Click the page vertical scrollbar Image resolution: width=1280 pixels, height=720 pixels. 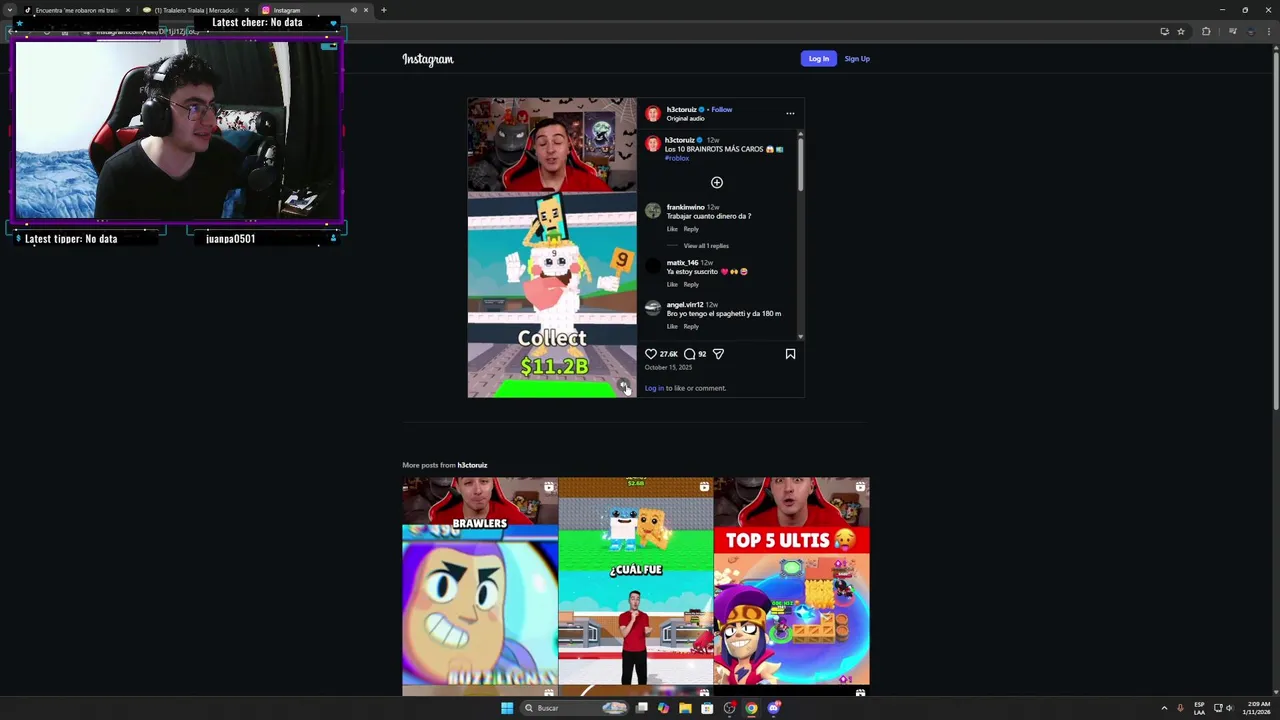(1276, 230)
